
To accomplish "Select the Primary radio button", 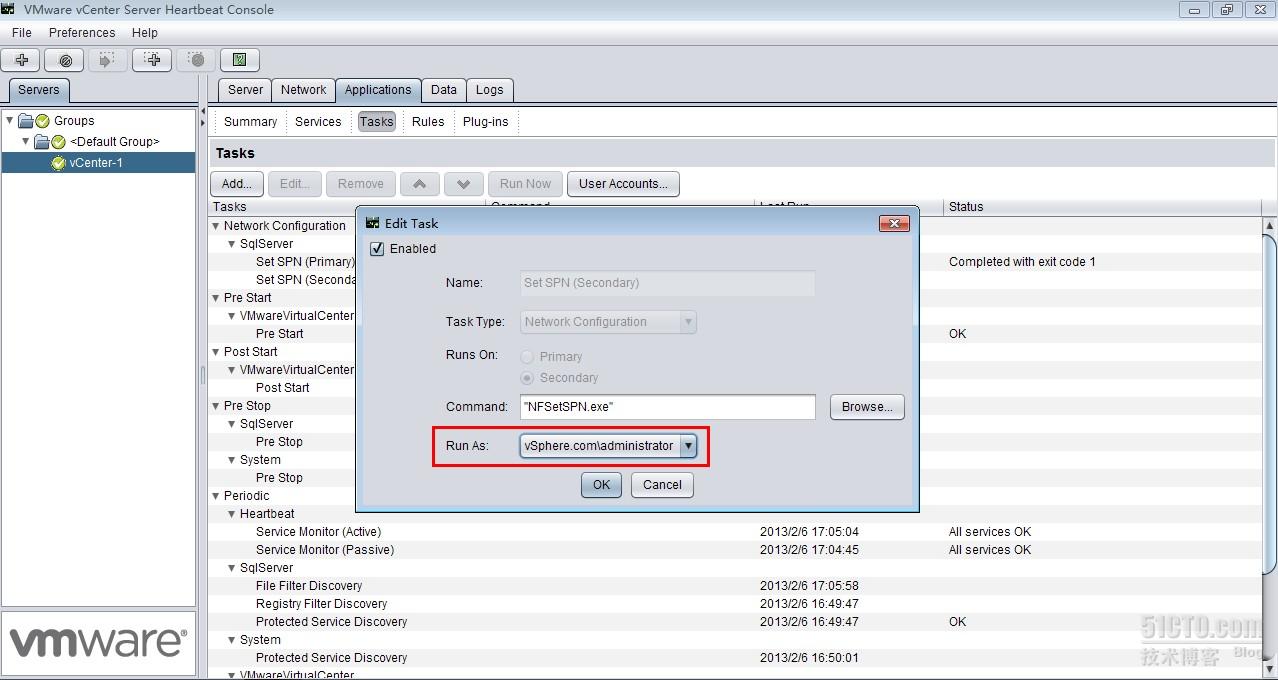I will (x=527, y=357).
